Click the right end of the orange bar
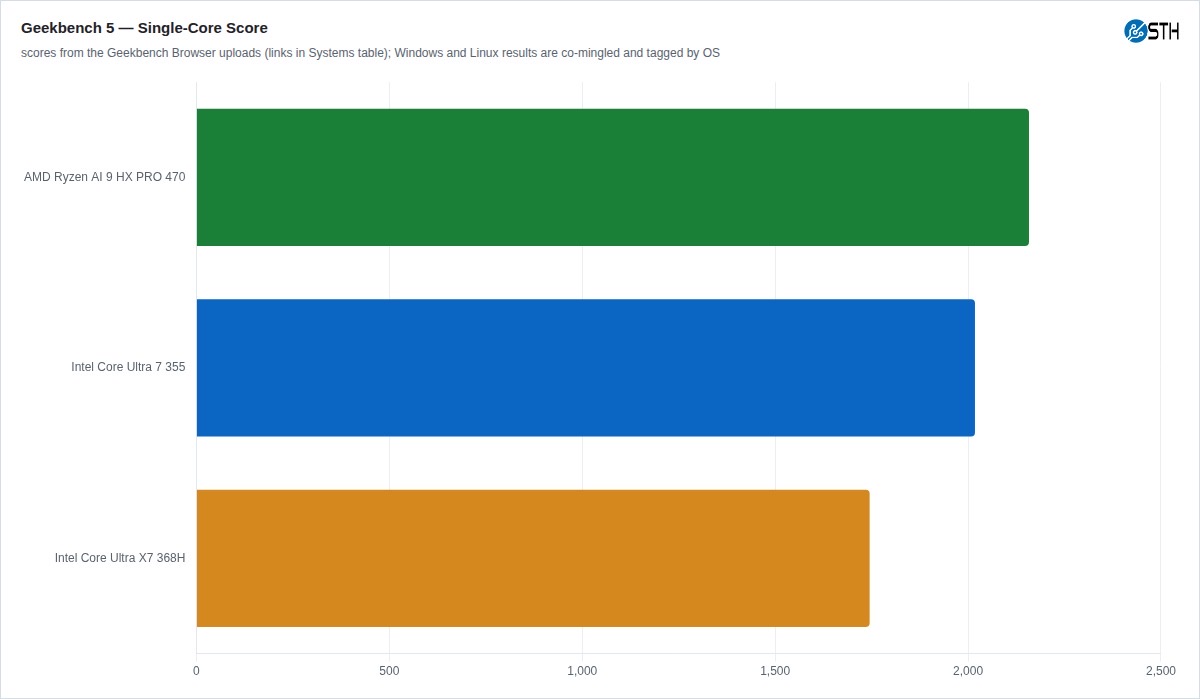Screen dimensions: 1200x699 click(866, 558)
